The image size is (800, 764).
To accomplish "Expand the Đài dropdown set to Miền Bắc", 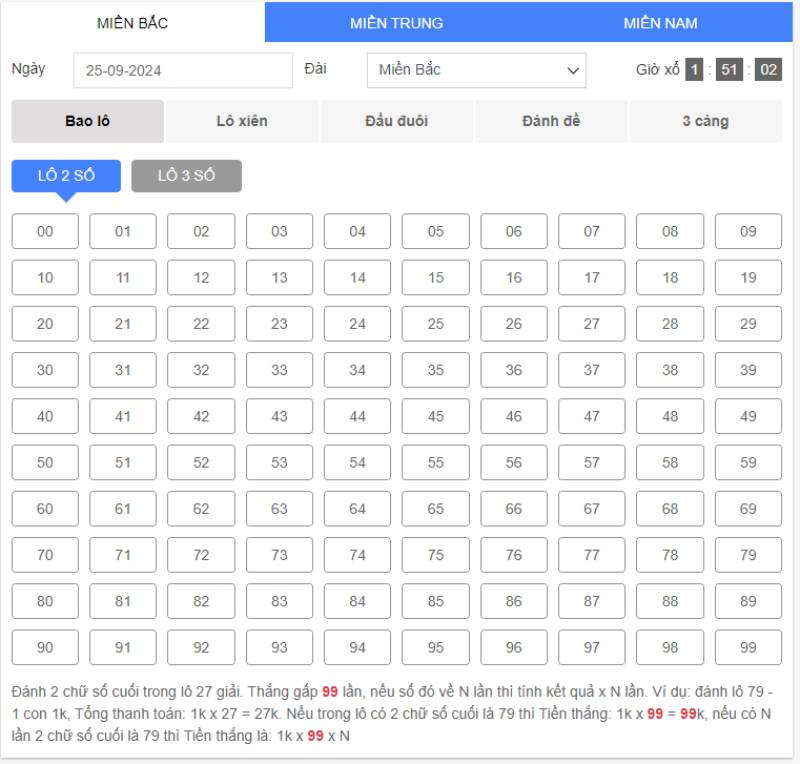I will pyautogui.click(x=476, y=71).
